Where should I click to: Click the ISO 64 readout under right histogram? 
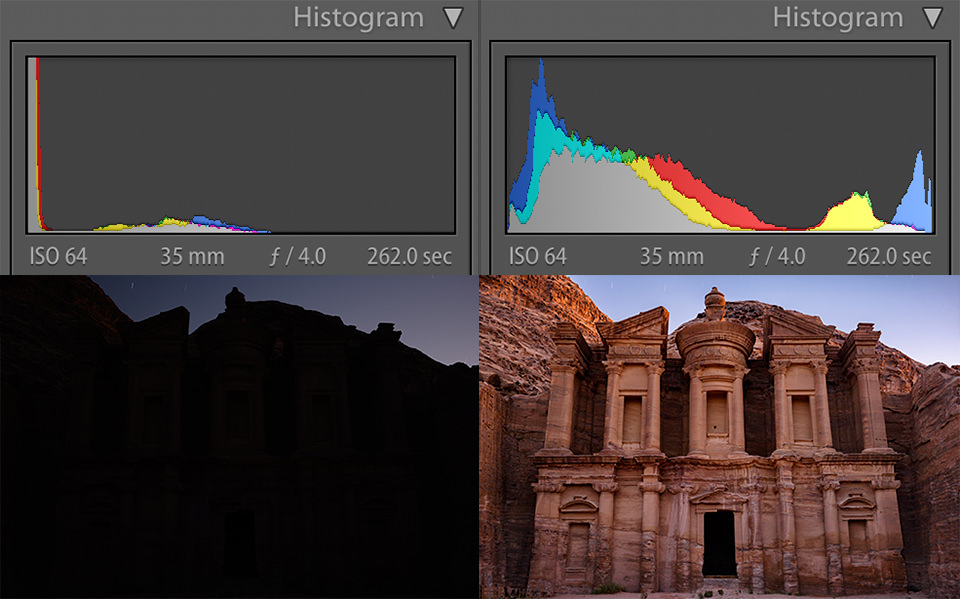point(538,256)
